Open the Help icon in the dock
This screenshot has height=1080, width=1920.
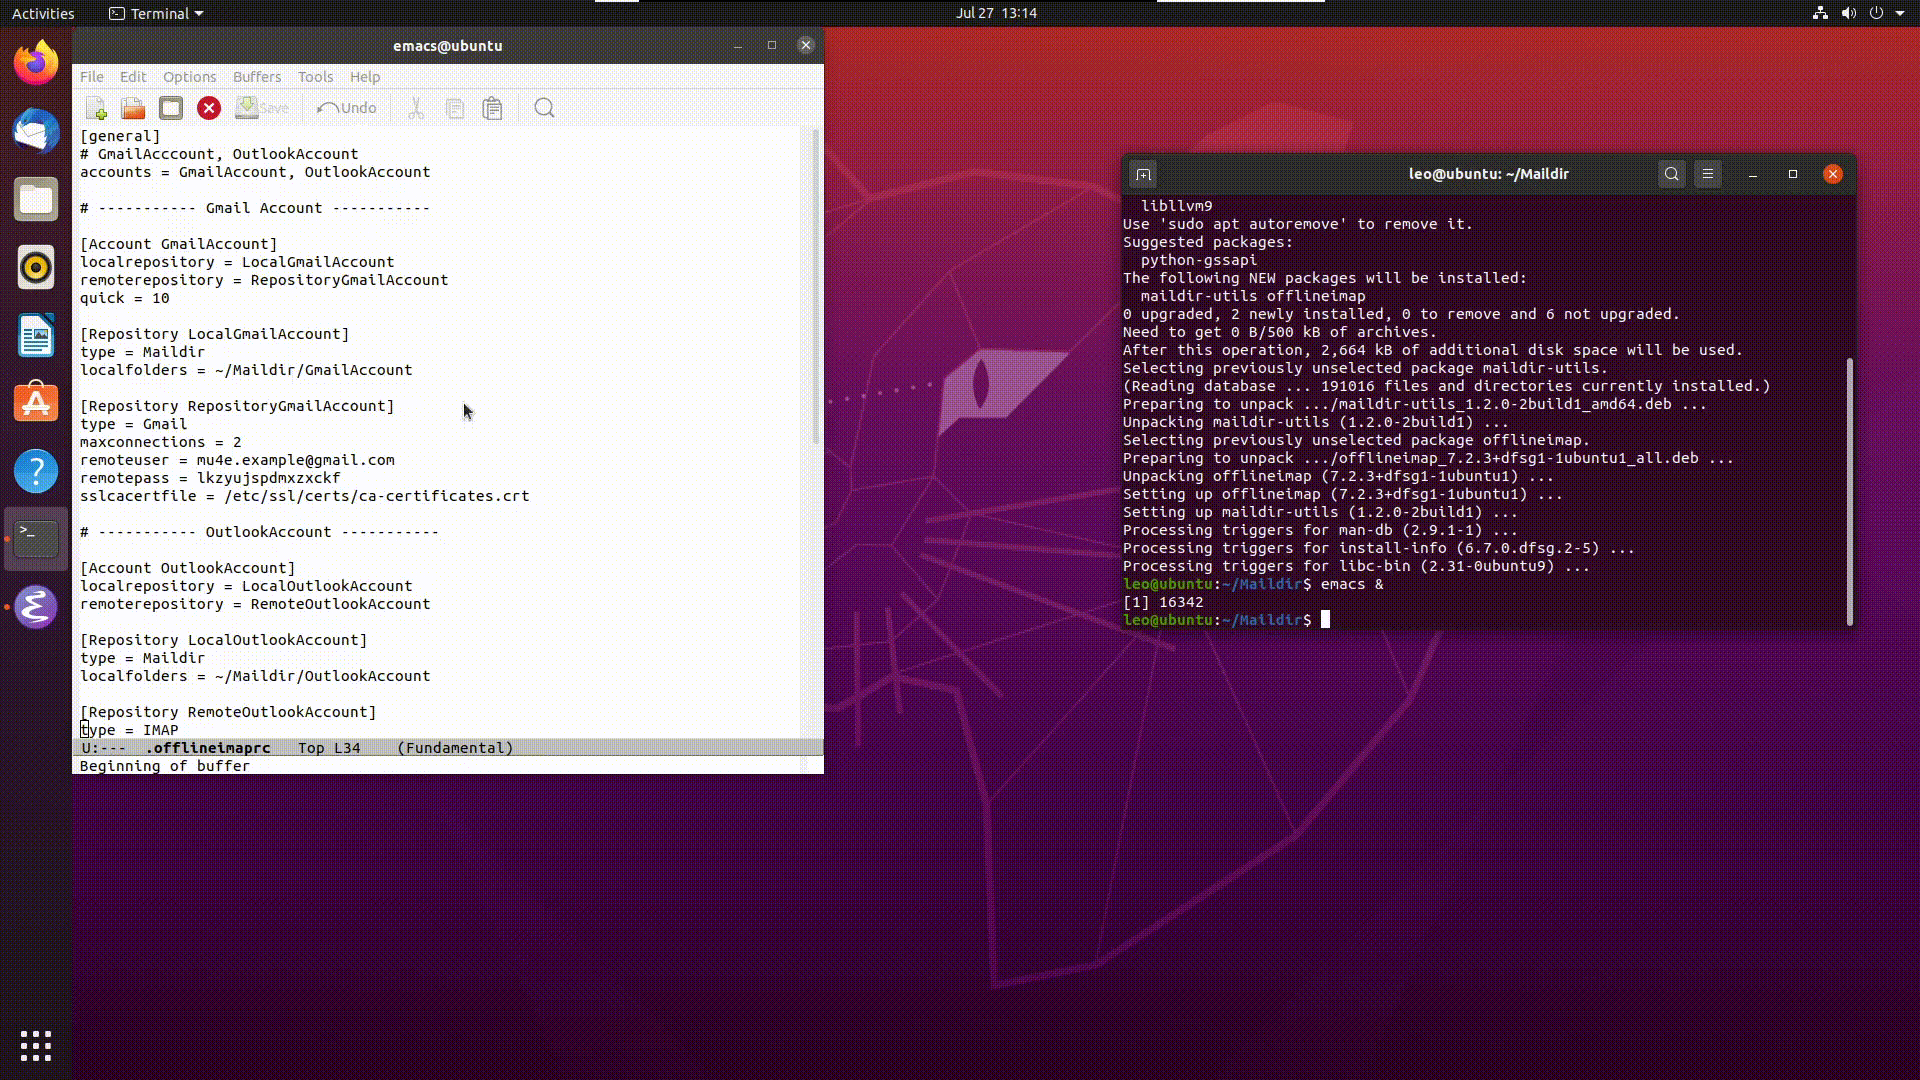(36, 471)
